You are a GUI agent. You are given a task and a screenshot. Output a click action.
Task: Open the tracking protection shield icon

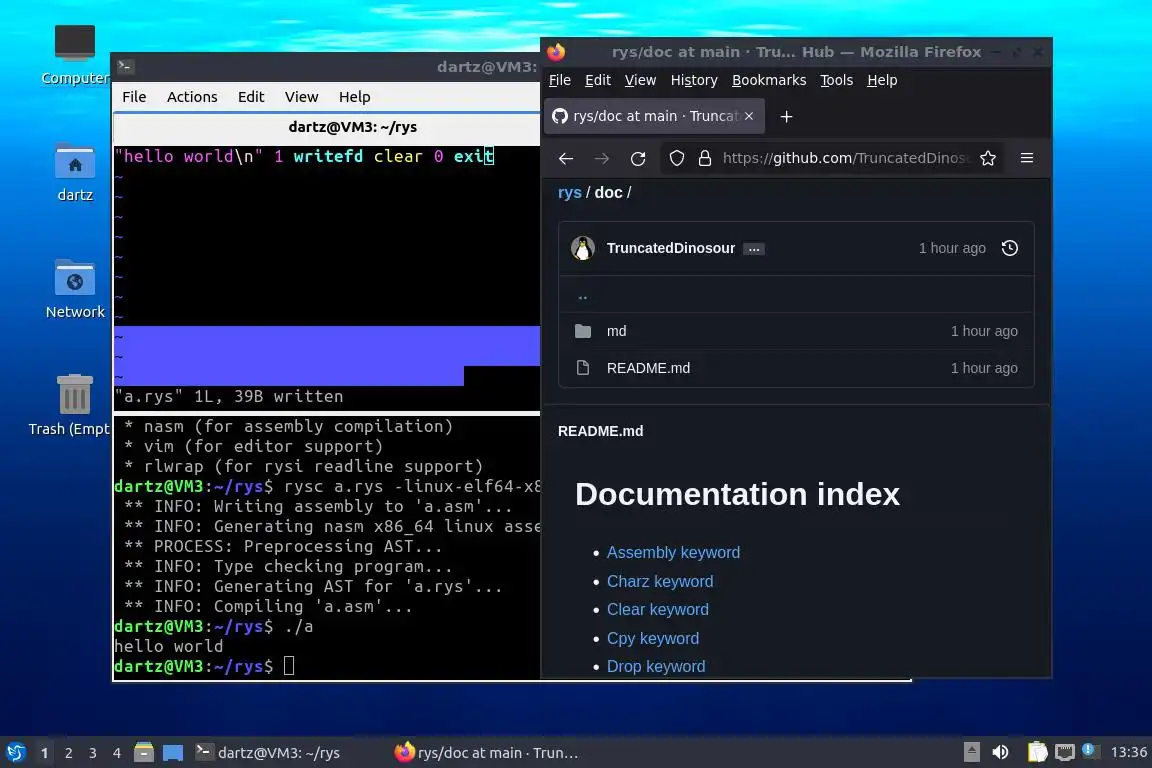(677, 159)
